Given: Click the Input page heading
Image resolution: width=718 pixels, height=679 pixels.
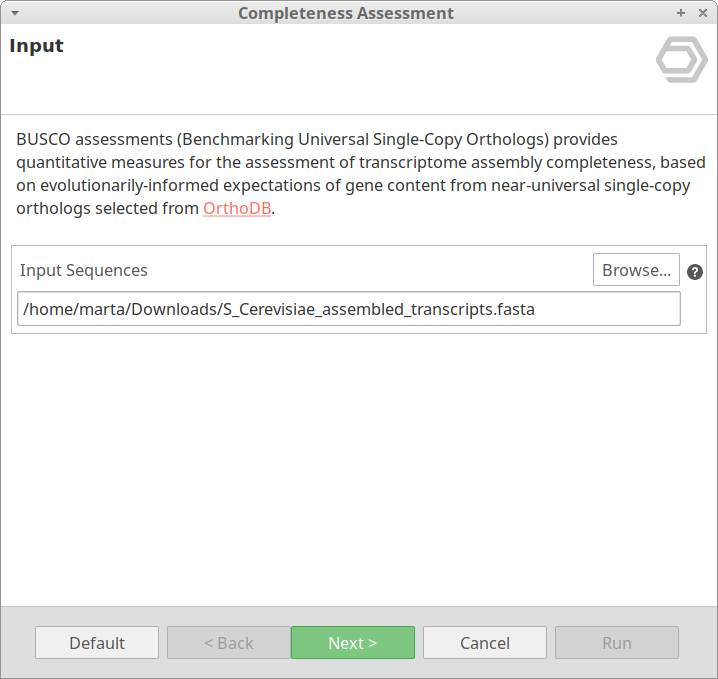Looking at the screenshot, I should [36, 46].
